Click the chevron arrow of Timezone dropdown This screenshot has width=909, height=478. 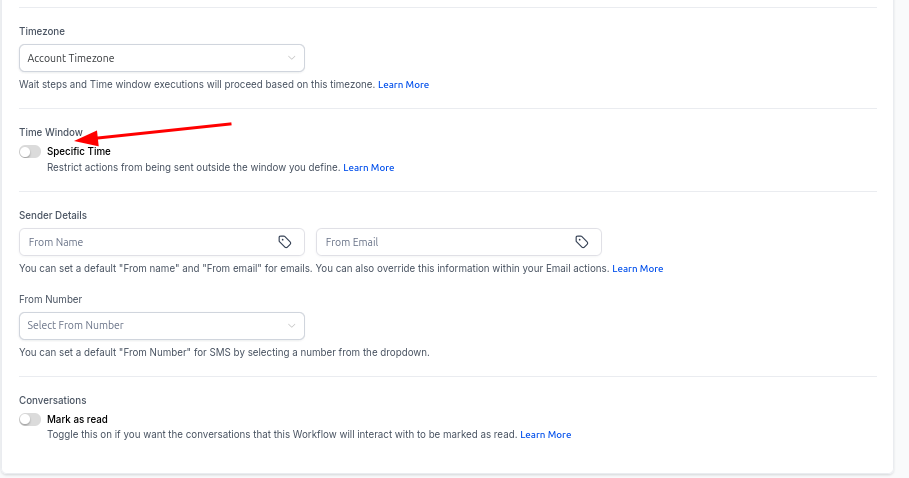[292, 59]
